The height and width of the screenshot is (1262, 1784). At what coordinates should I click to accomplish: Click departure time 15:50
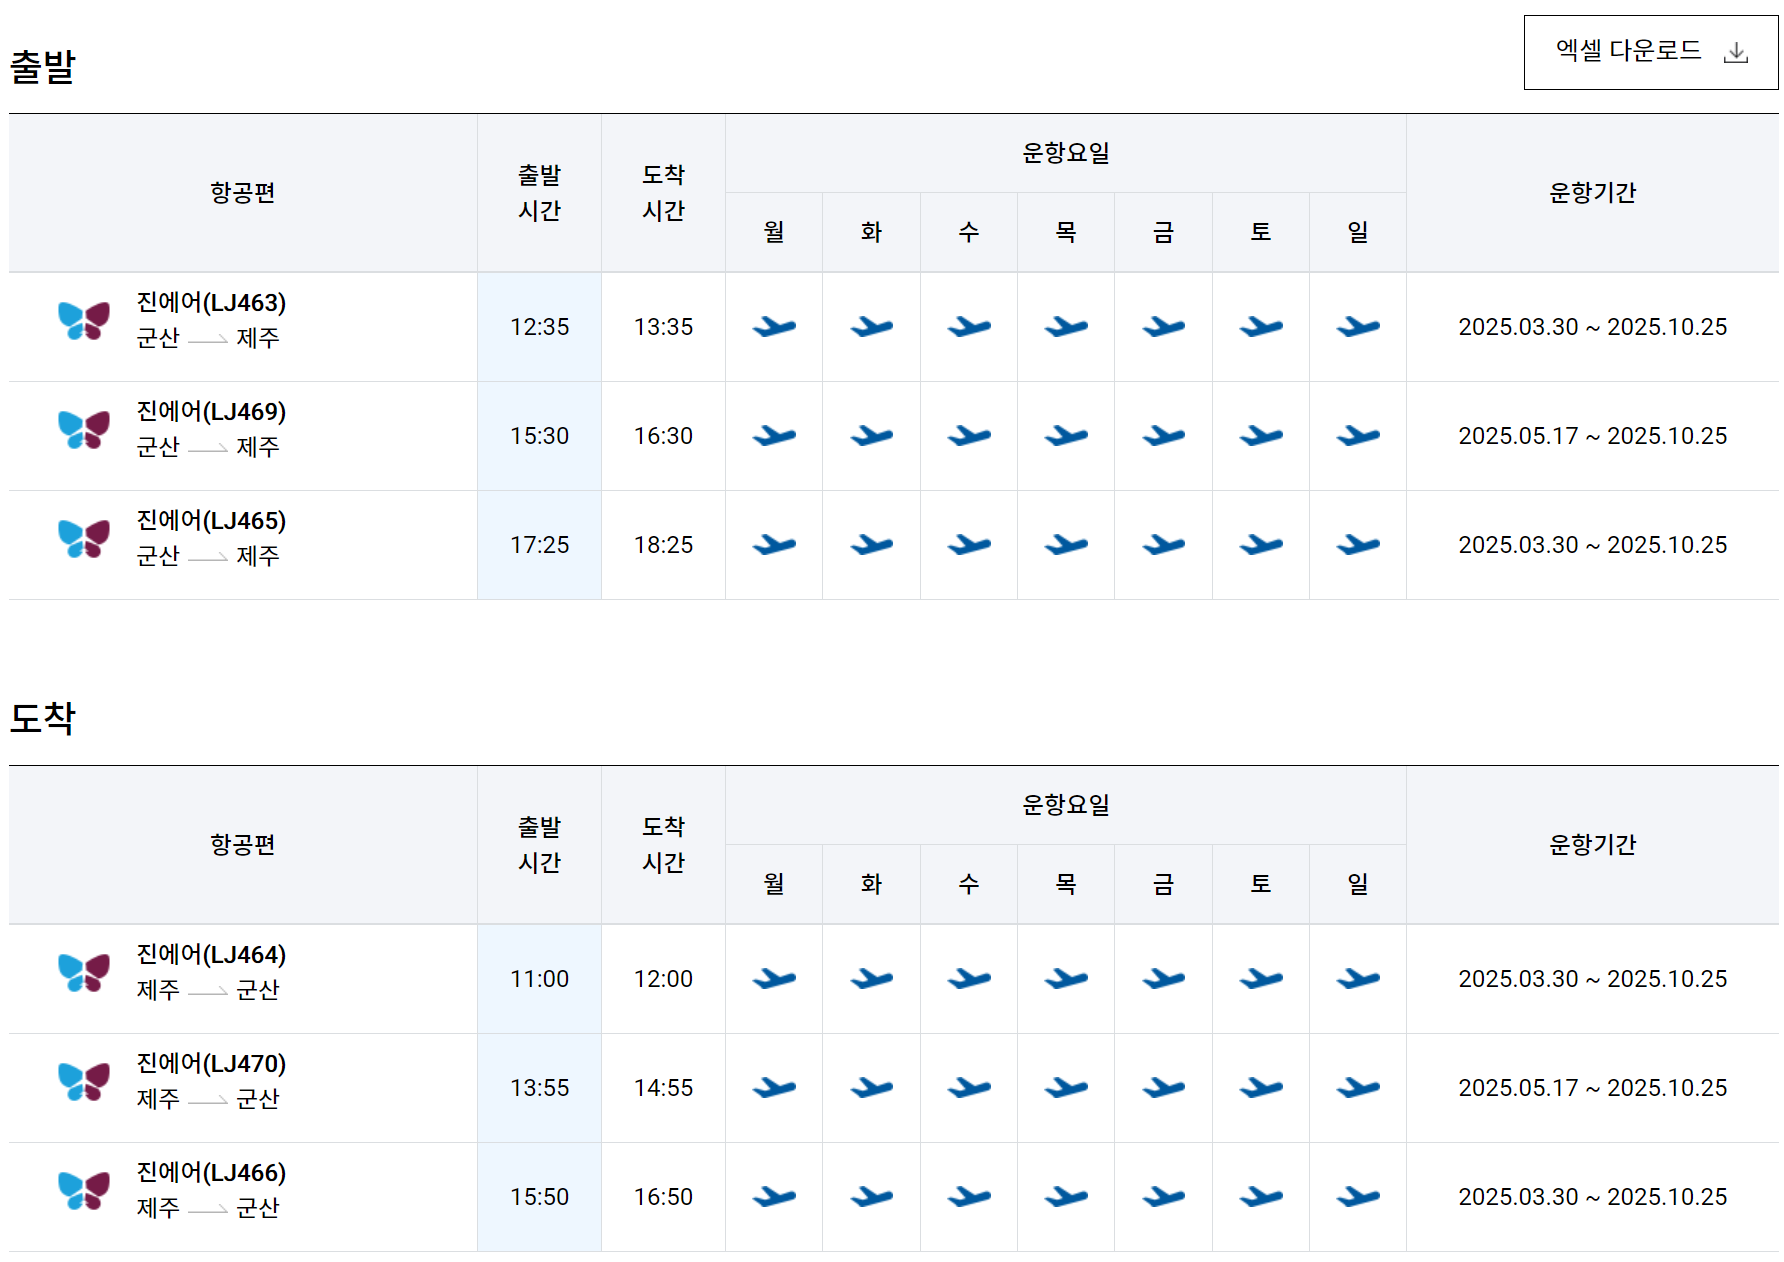point(539,1197)
